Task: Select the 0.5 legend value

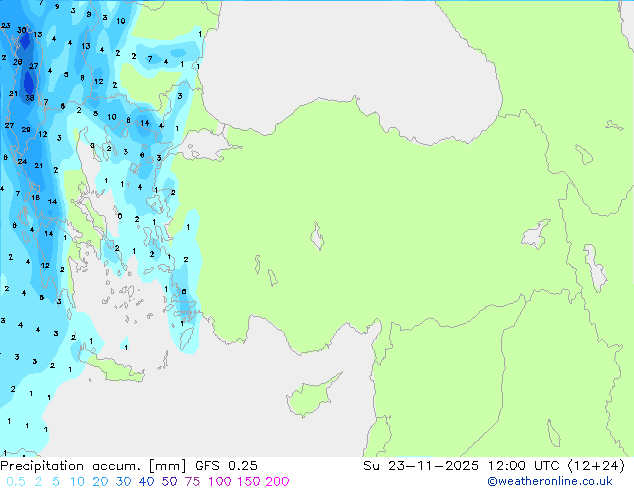Action: (x=16, y=482)
